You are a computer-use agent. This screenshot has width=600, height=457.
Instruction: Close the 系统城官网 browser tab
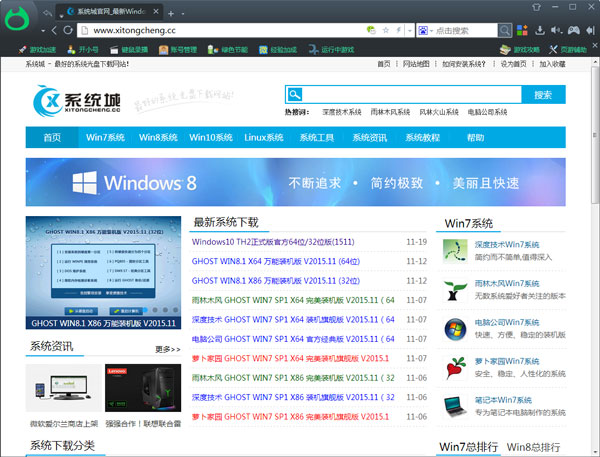[156, 11]
